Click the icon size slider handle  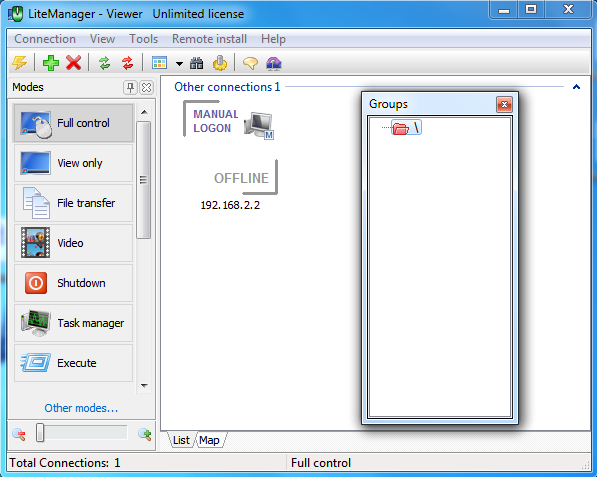[40, 433]
